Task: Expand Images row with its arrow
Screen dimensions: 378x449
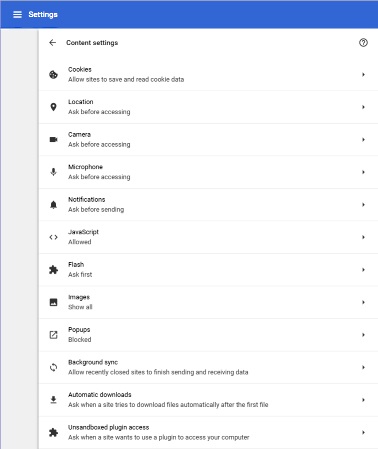Action: pyautogui.click(x=363, y=302)
